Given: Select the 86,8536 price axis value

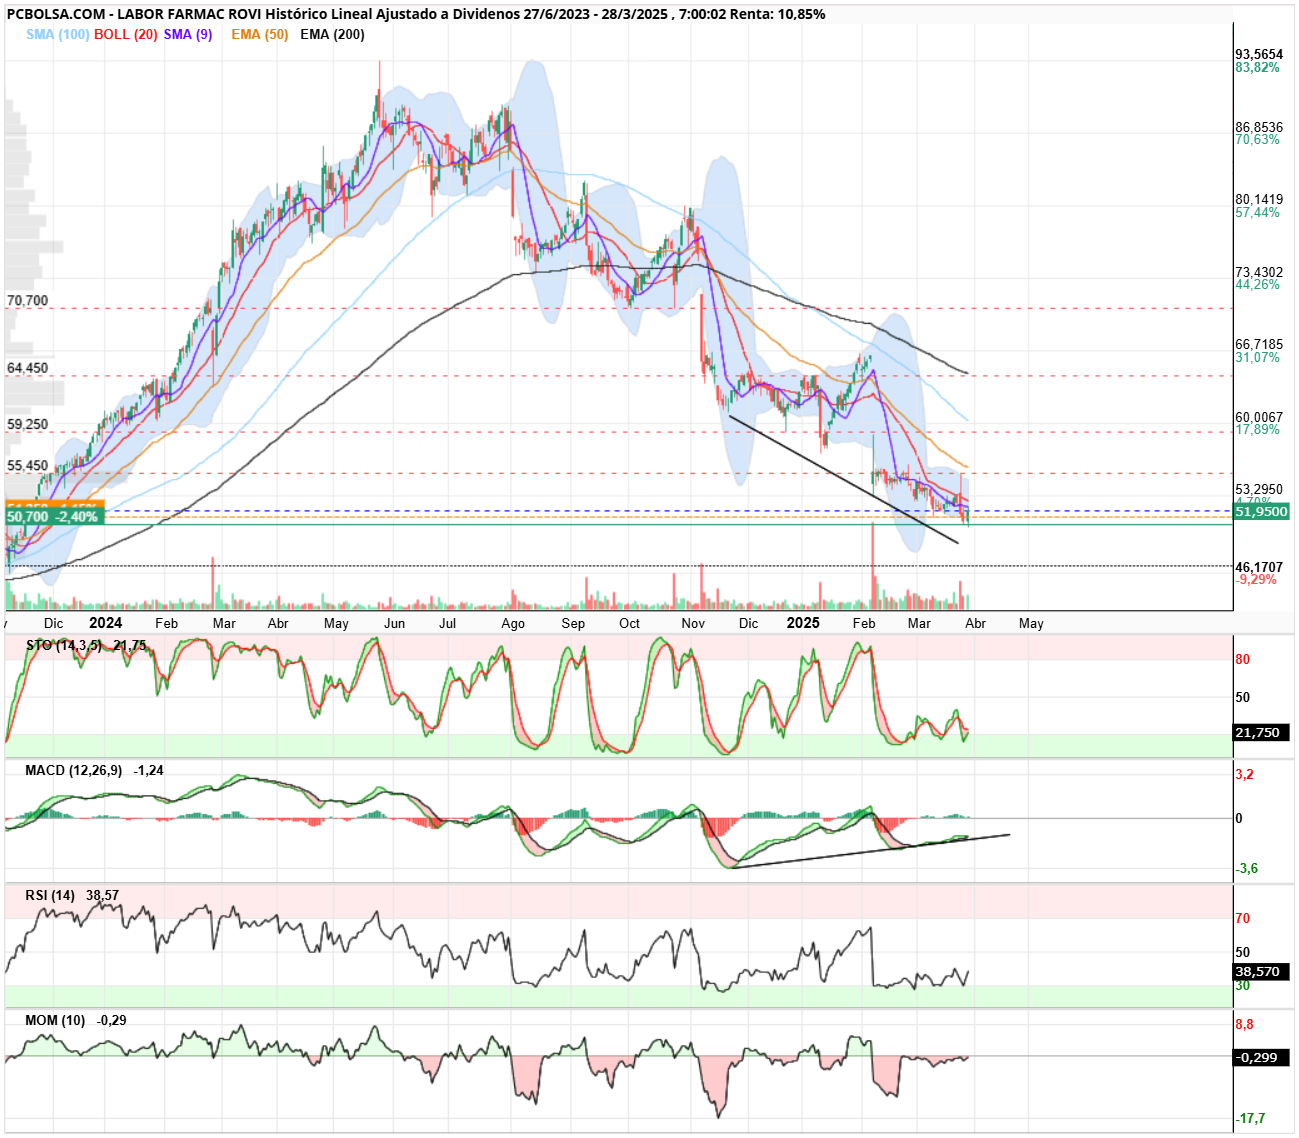Looking at the screenshot, I should coord(1259,127).
